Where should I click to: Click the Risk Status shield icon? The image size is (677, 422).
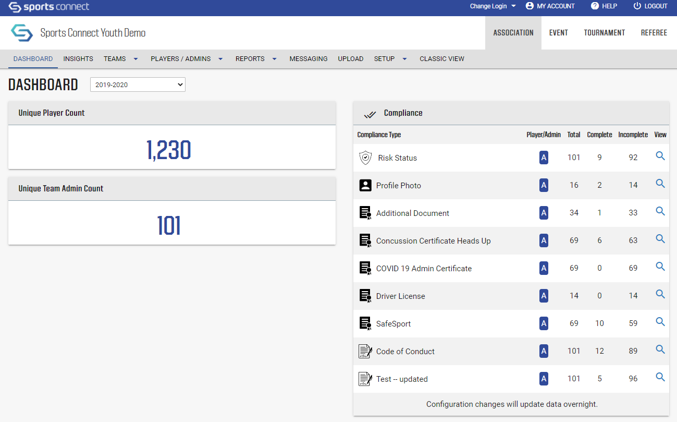[x=365, y=158]
